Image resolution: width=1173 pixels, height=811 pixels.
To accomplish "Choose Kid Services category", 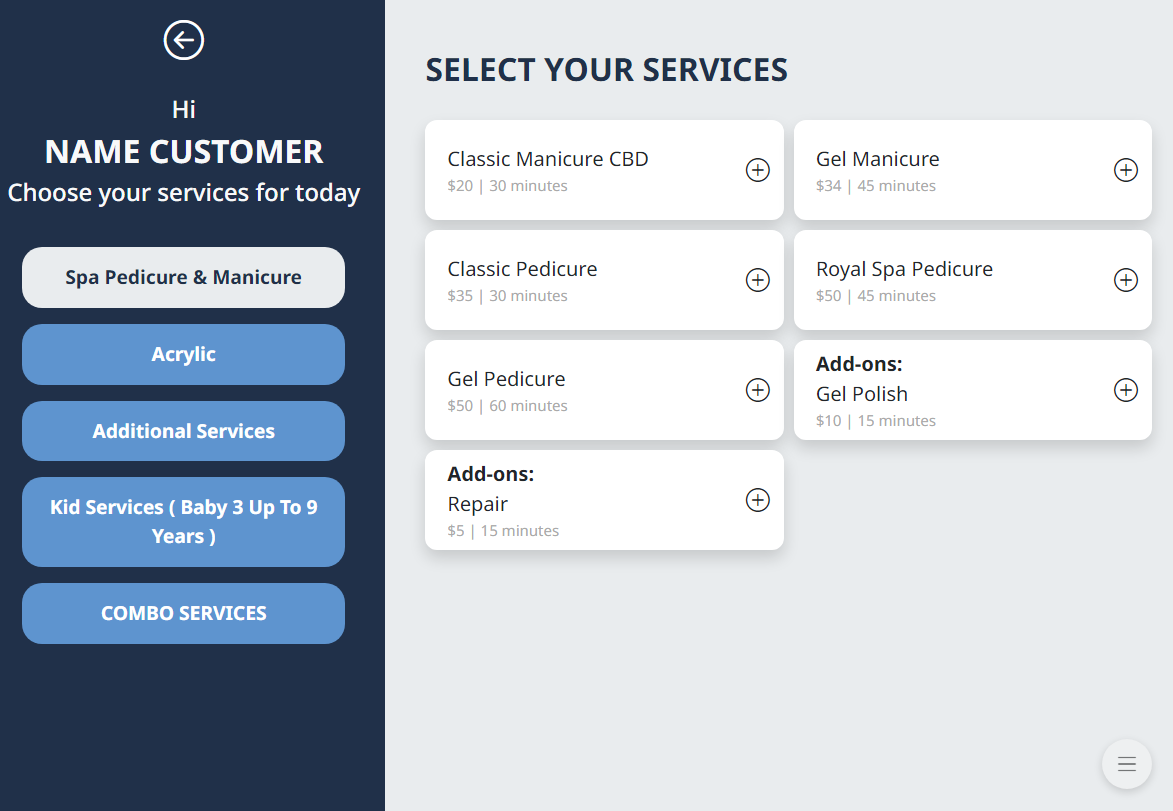I will coord(183,521).
